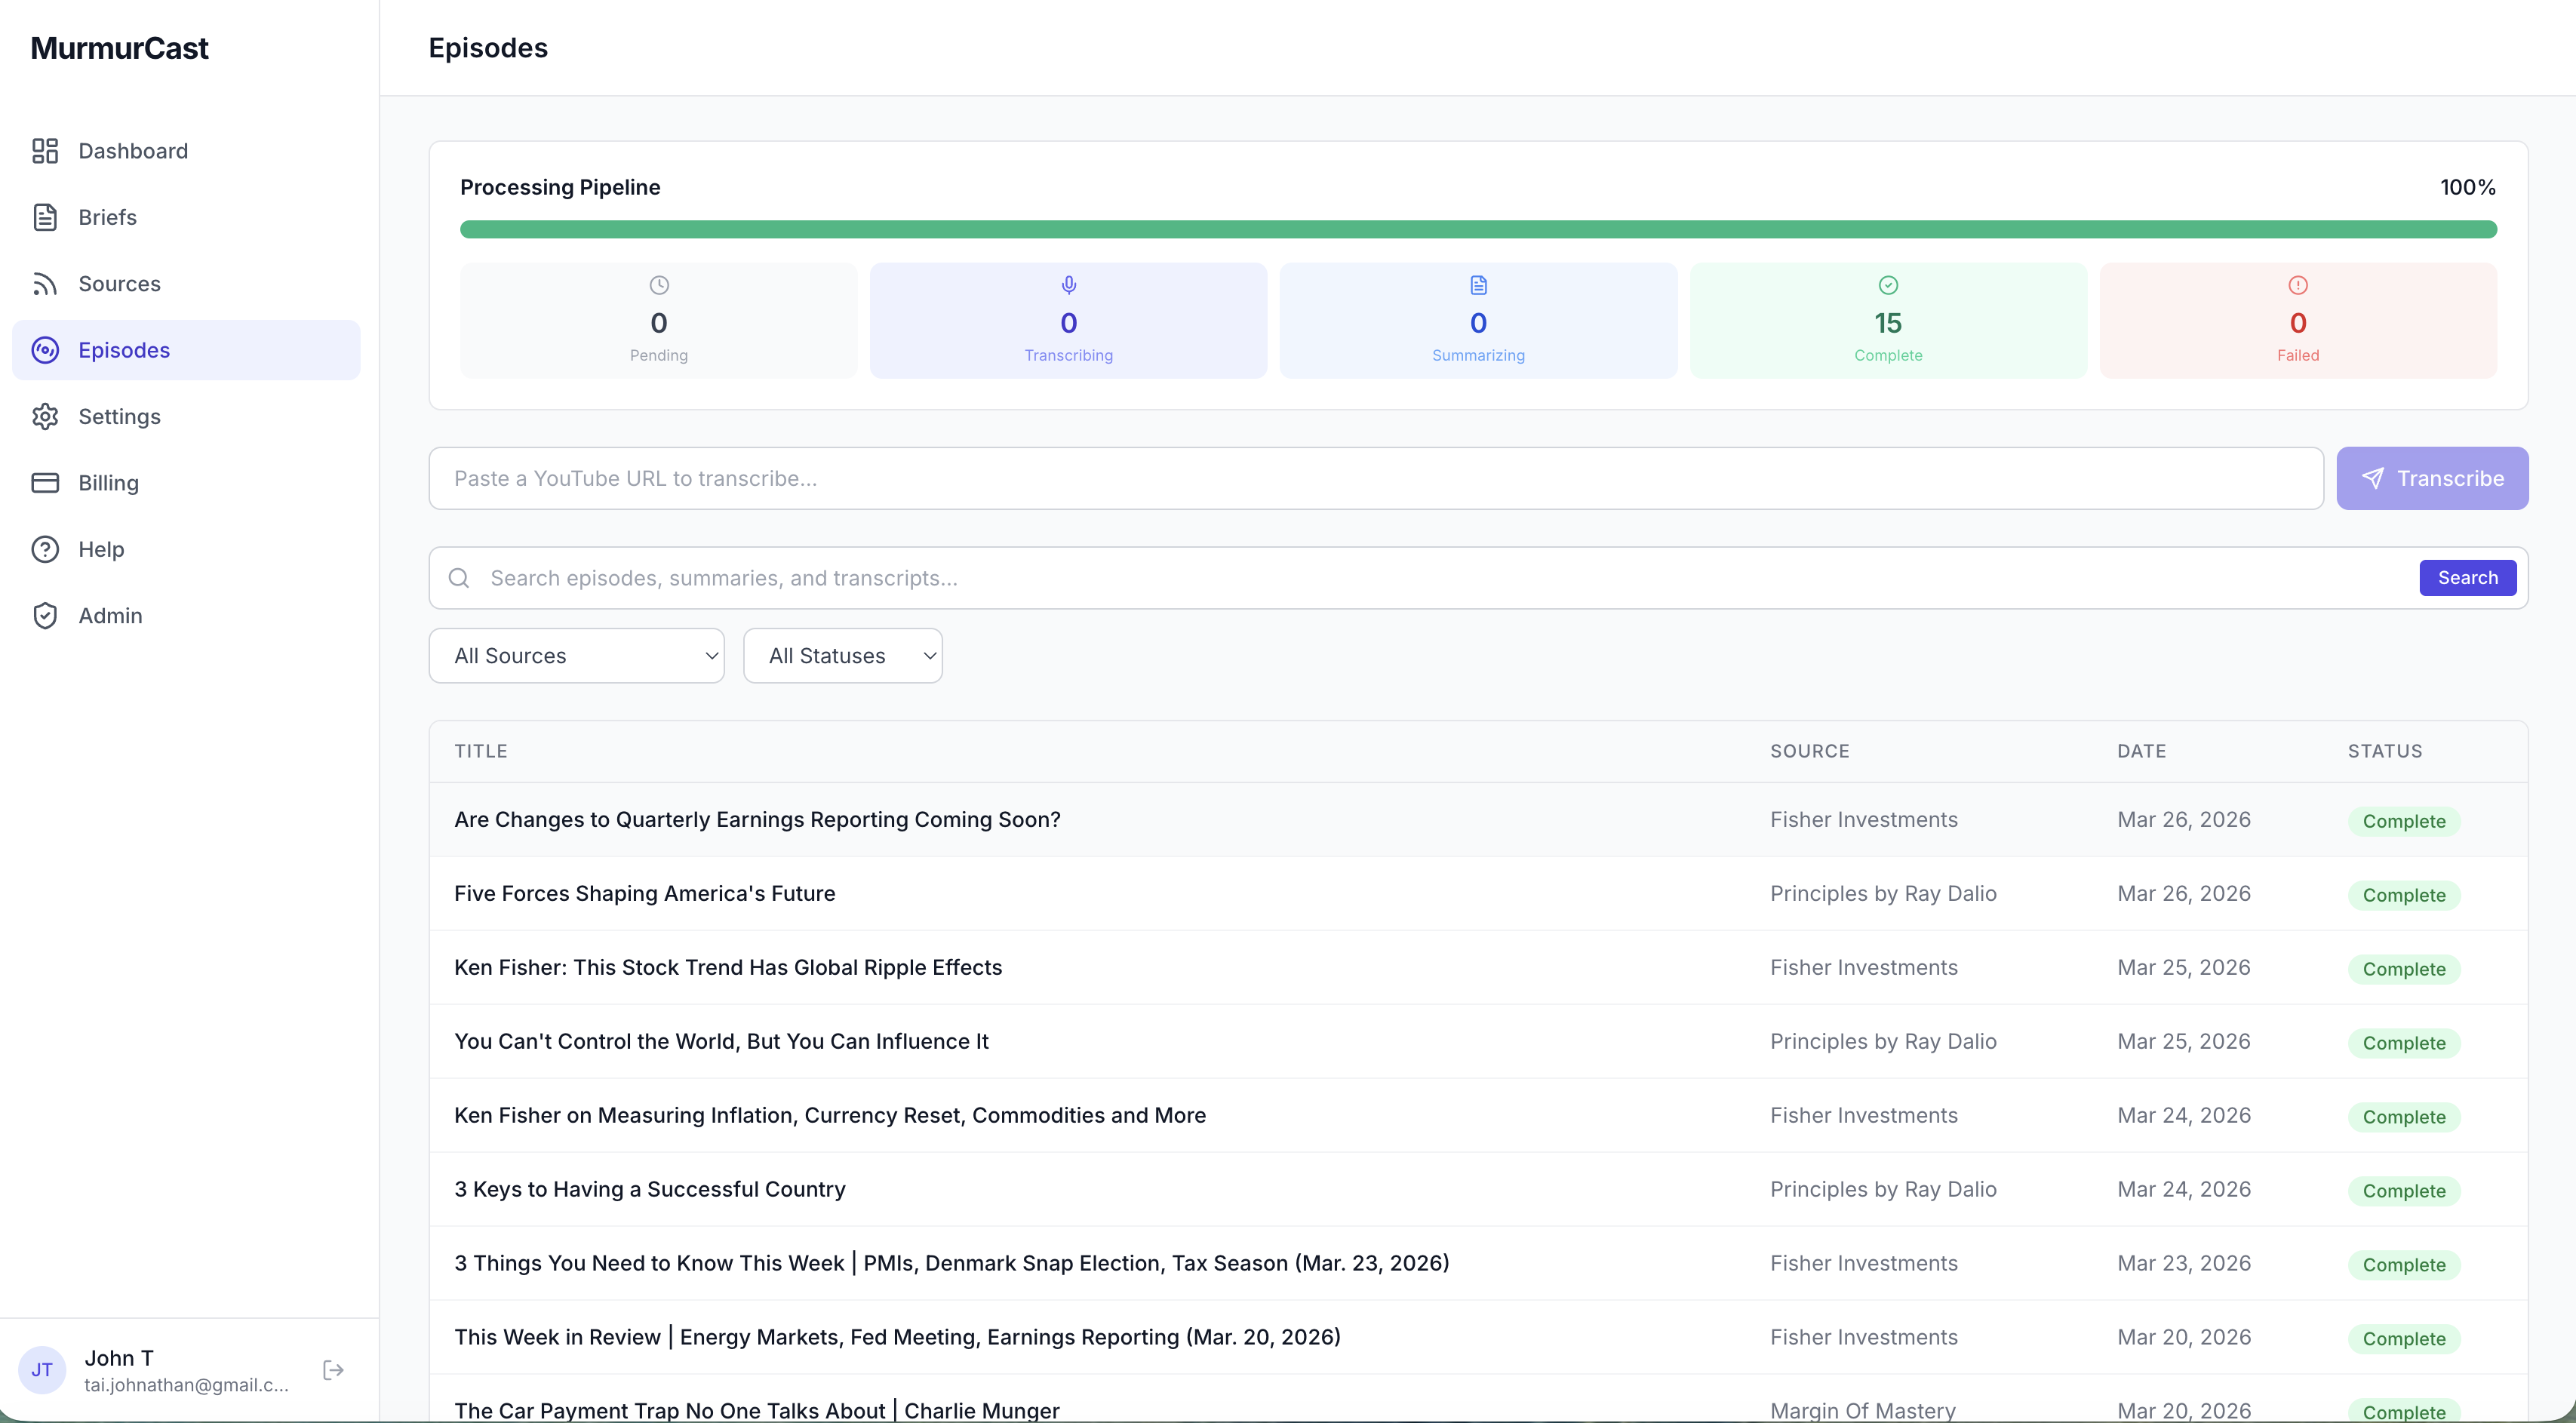Click the Help question mark icon

tap(45, 549)
